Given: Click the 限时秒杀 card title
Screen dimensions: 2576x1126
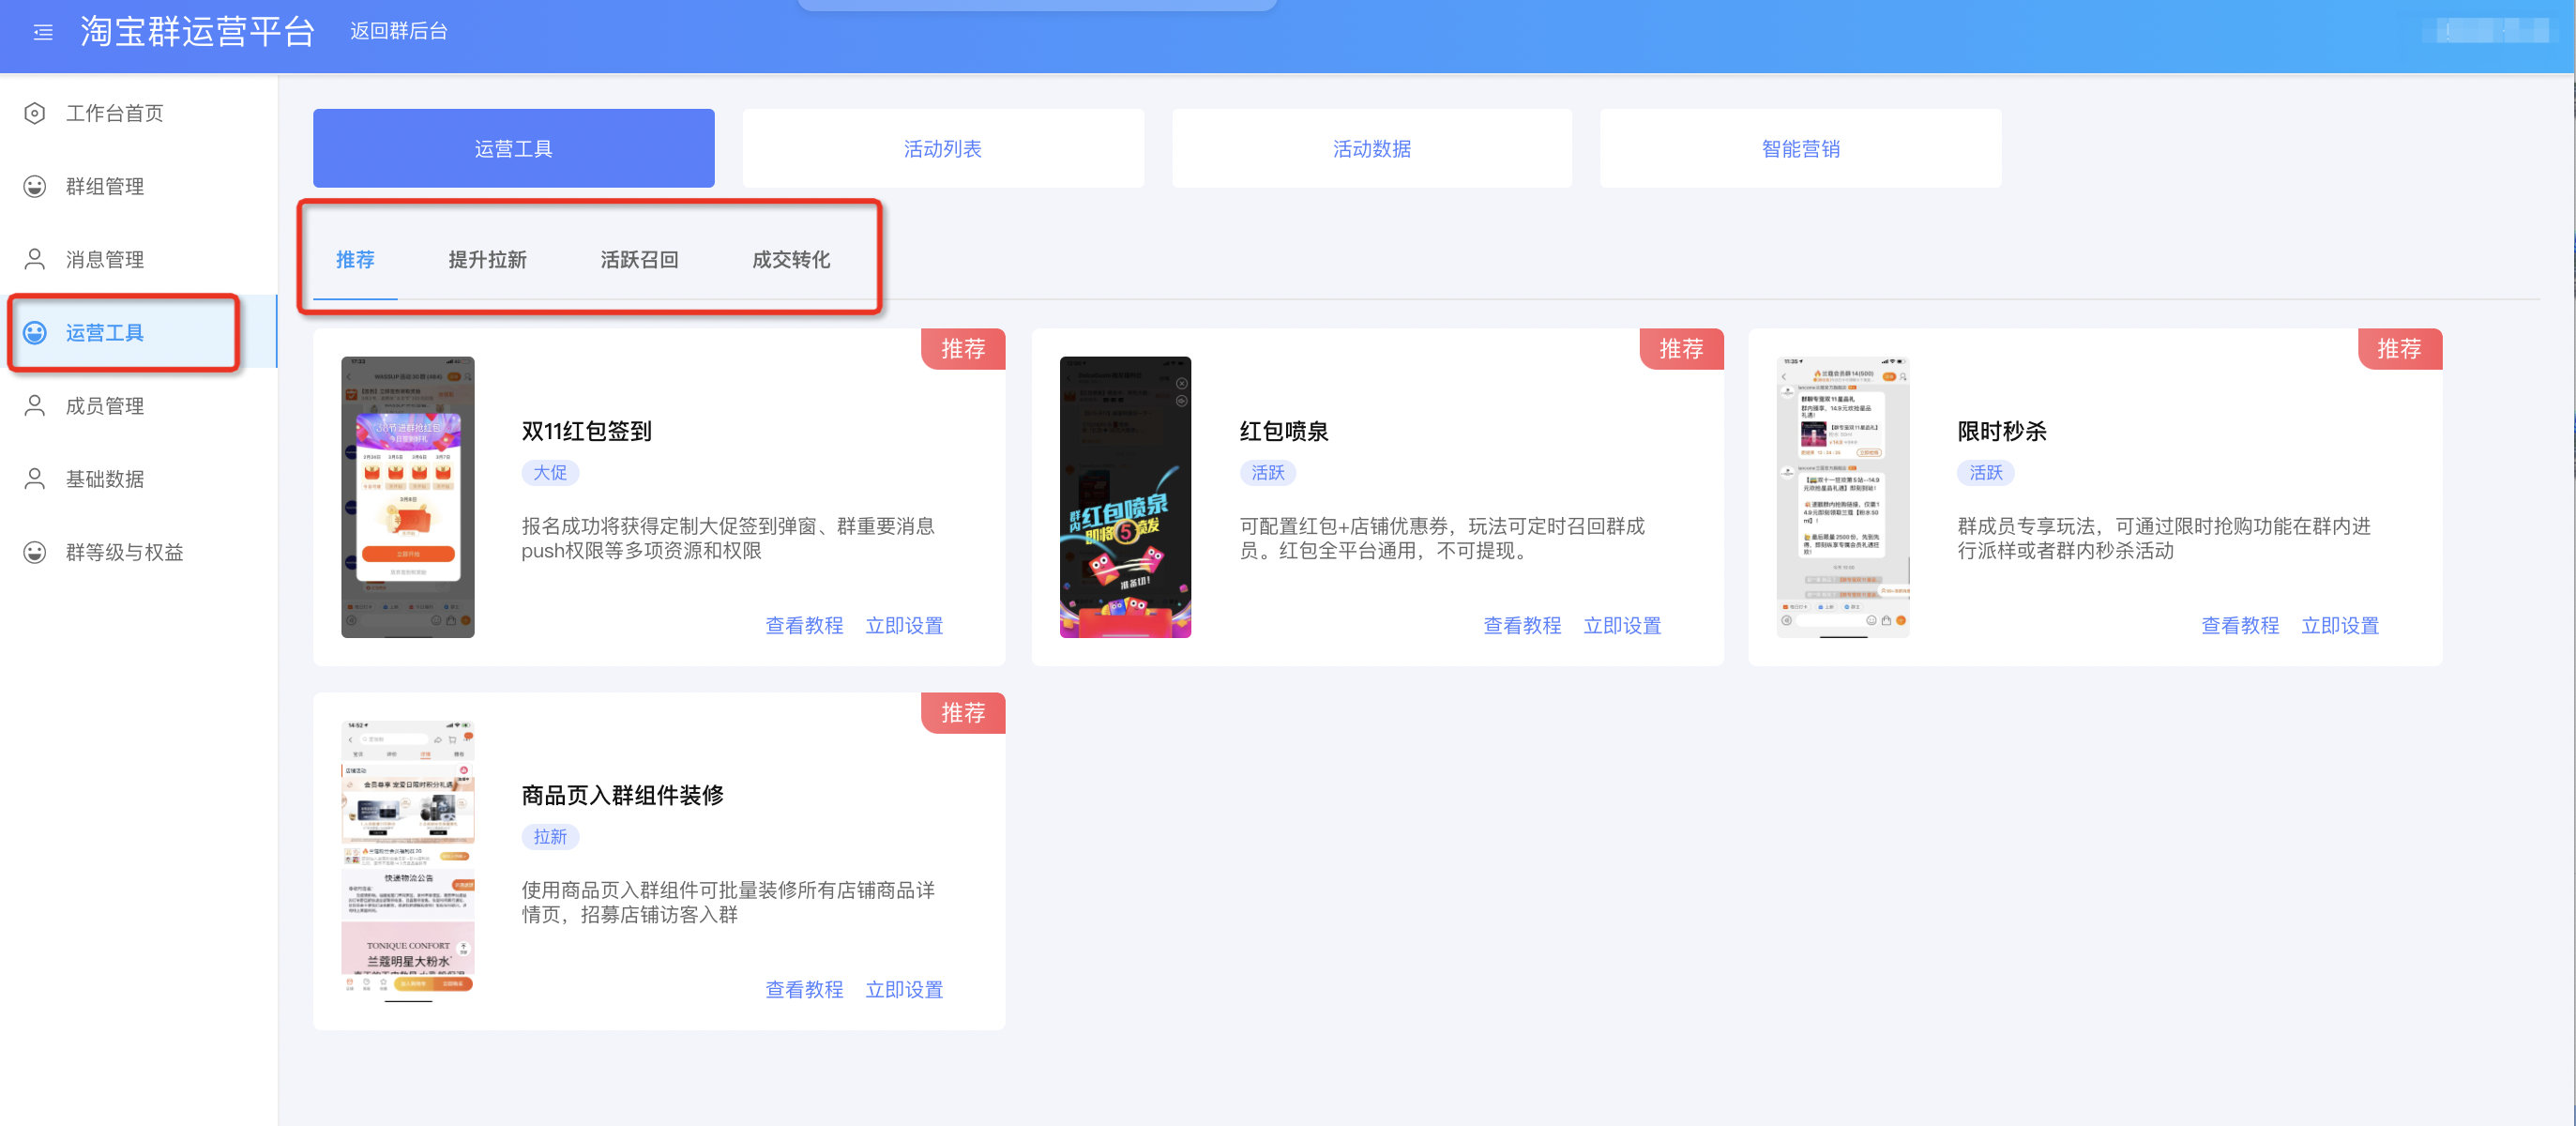Looking at the screenshot, I should 2002,431.
